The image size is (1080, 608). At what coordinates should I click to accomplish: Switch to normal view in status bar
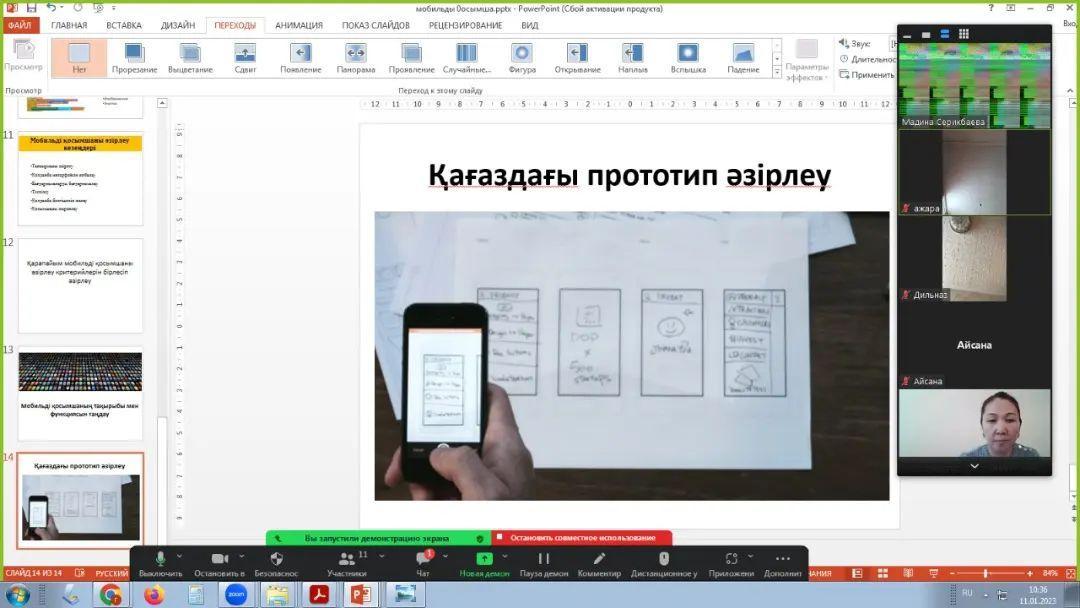coord(857,573)
